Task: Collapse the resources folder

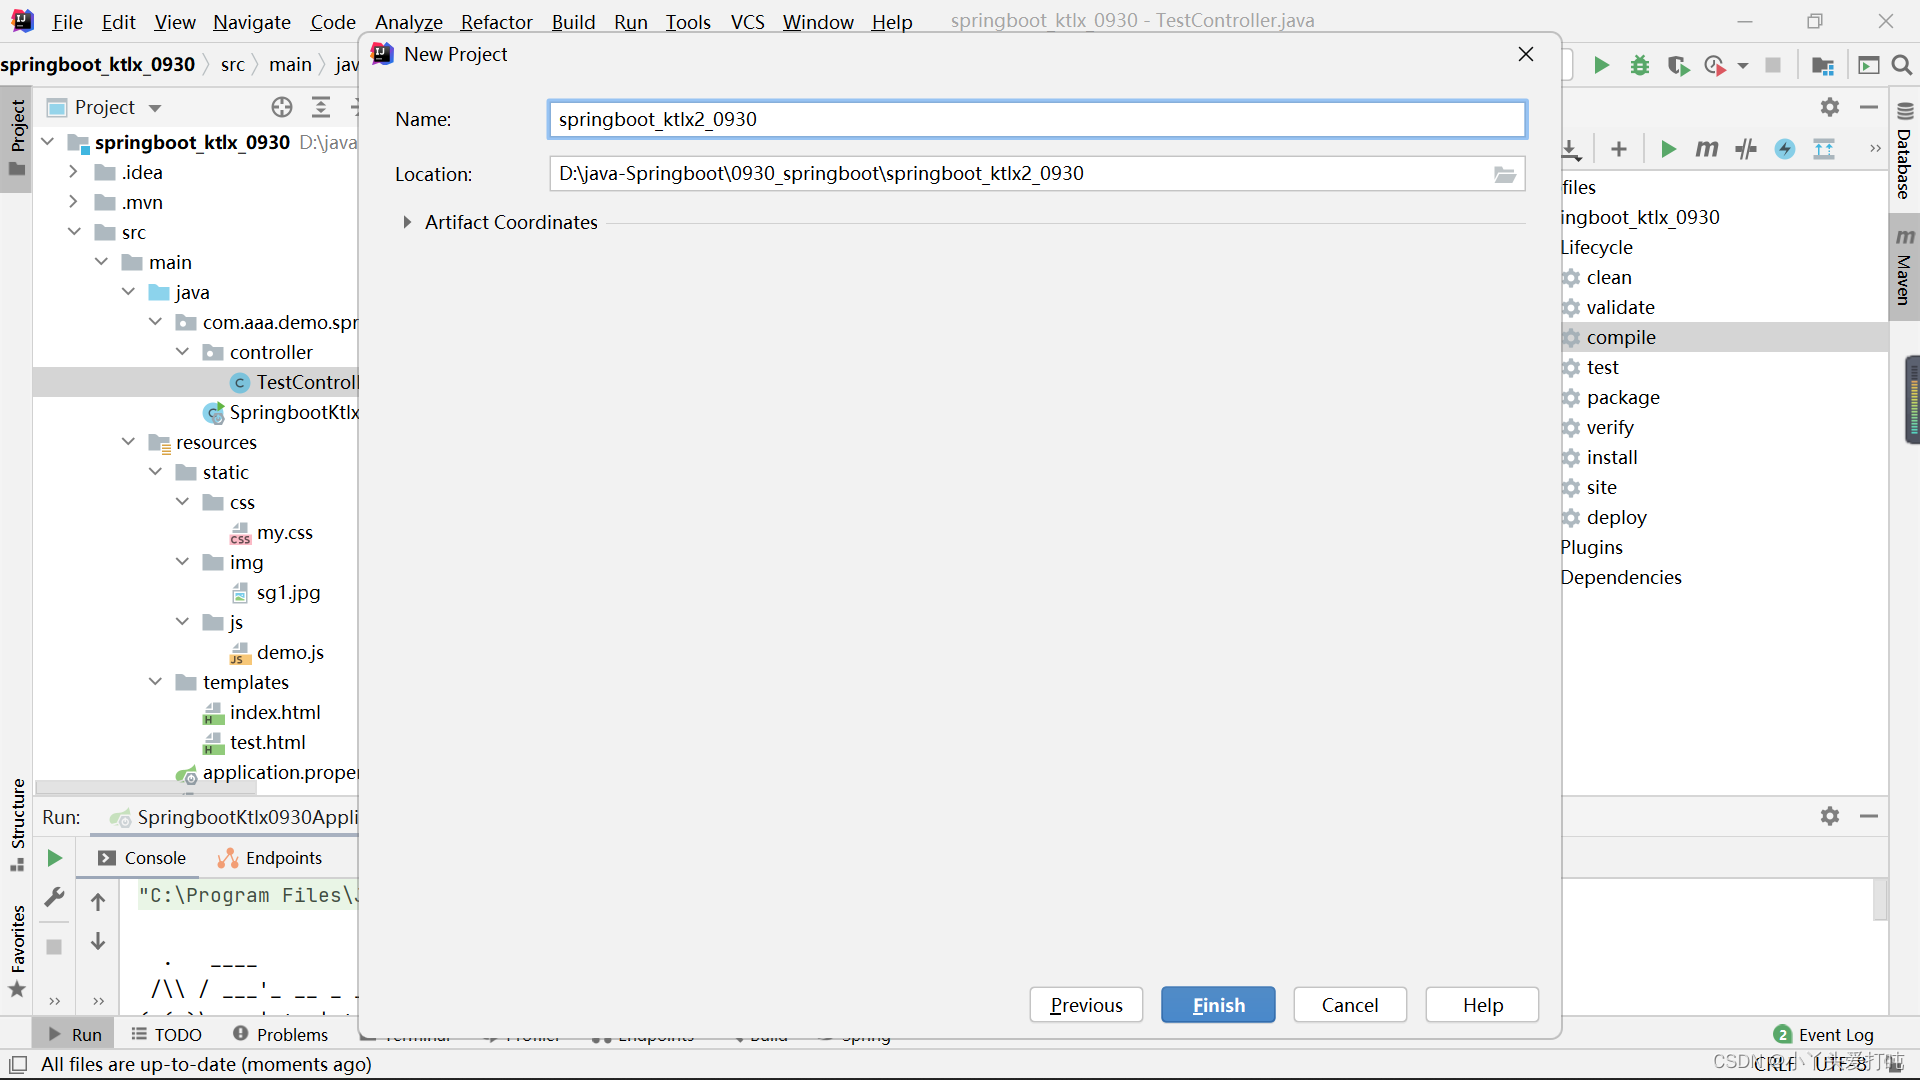Action: click(128, 442)
